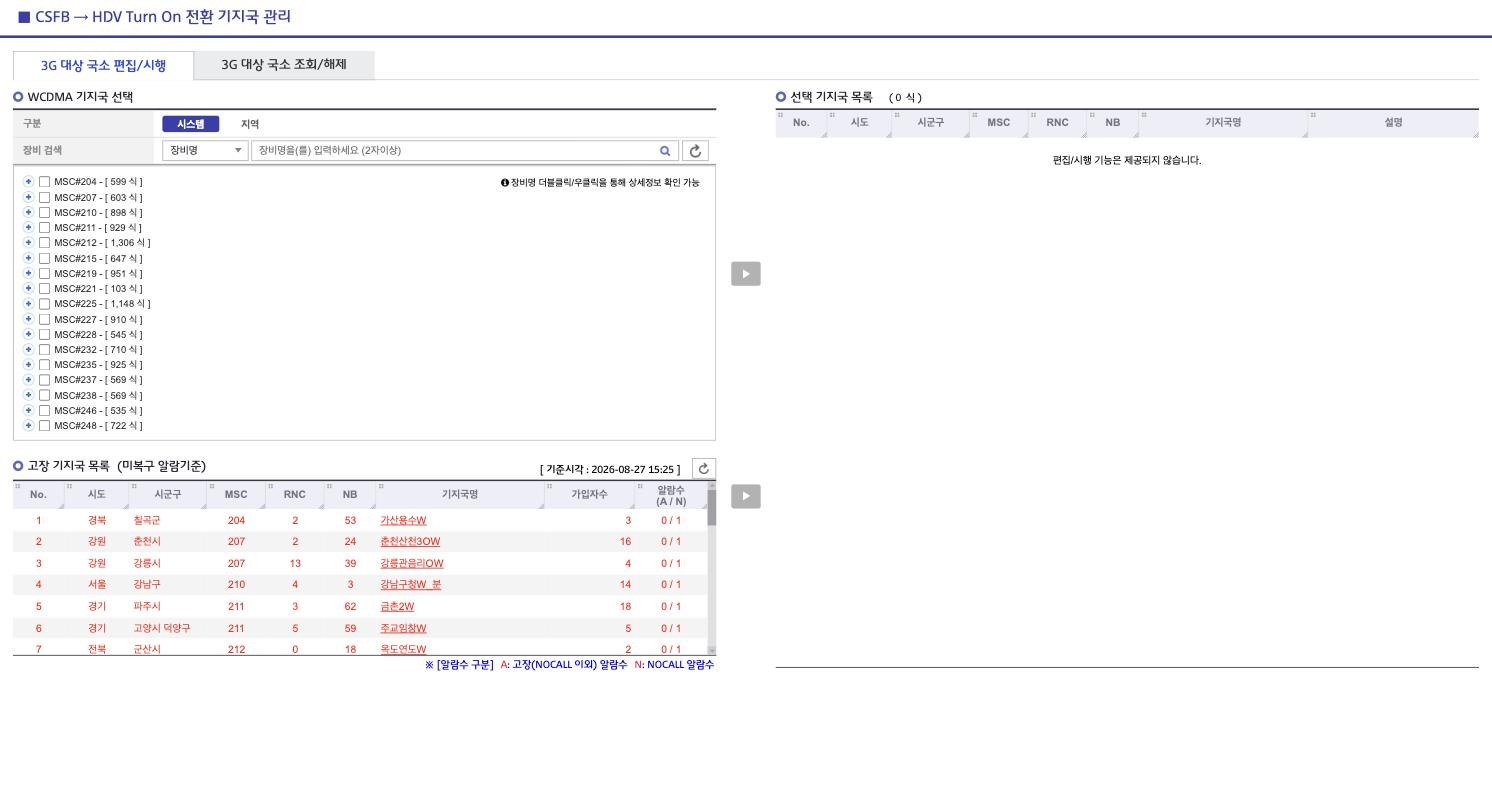This screenshot has height=812, width=1492.
Task: Expand the MSC#227 tree node
Action: [x=29, y=319]
